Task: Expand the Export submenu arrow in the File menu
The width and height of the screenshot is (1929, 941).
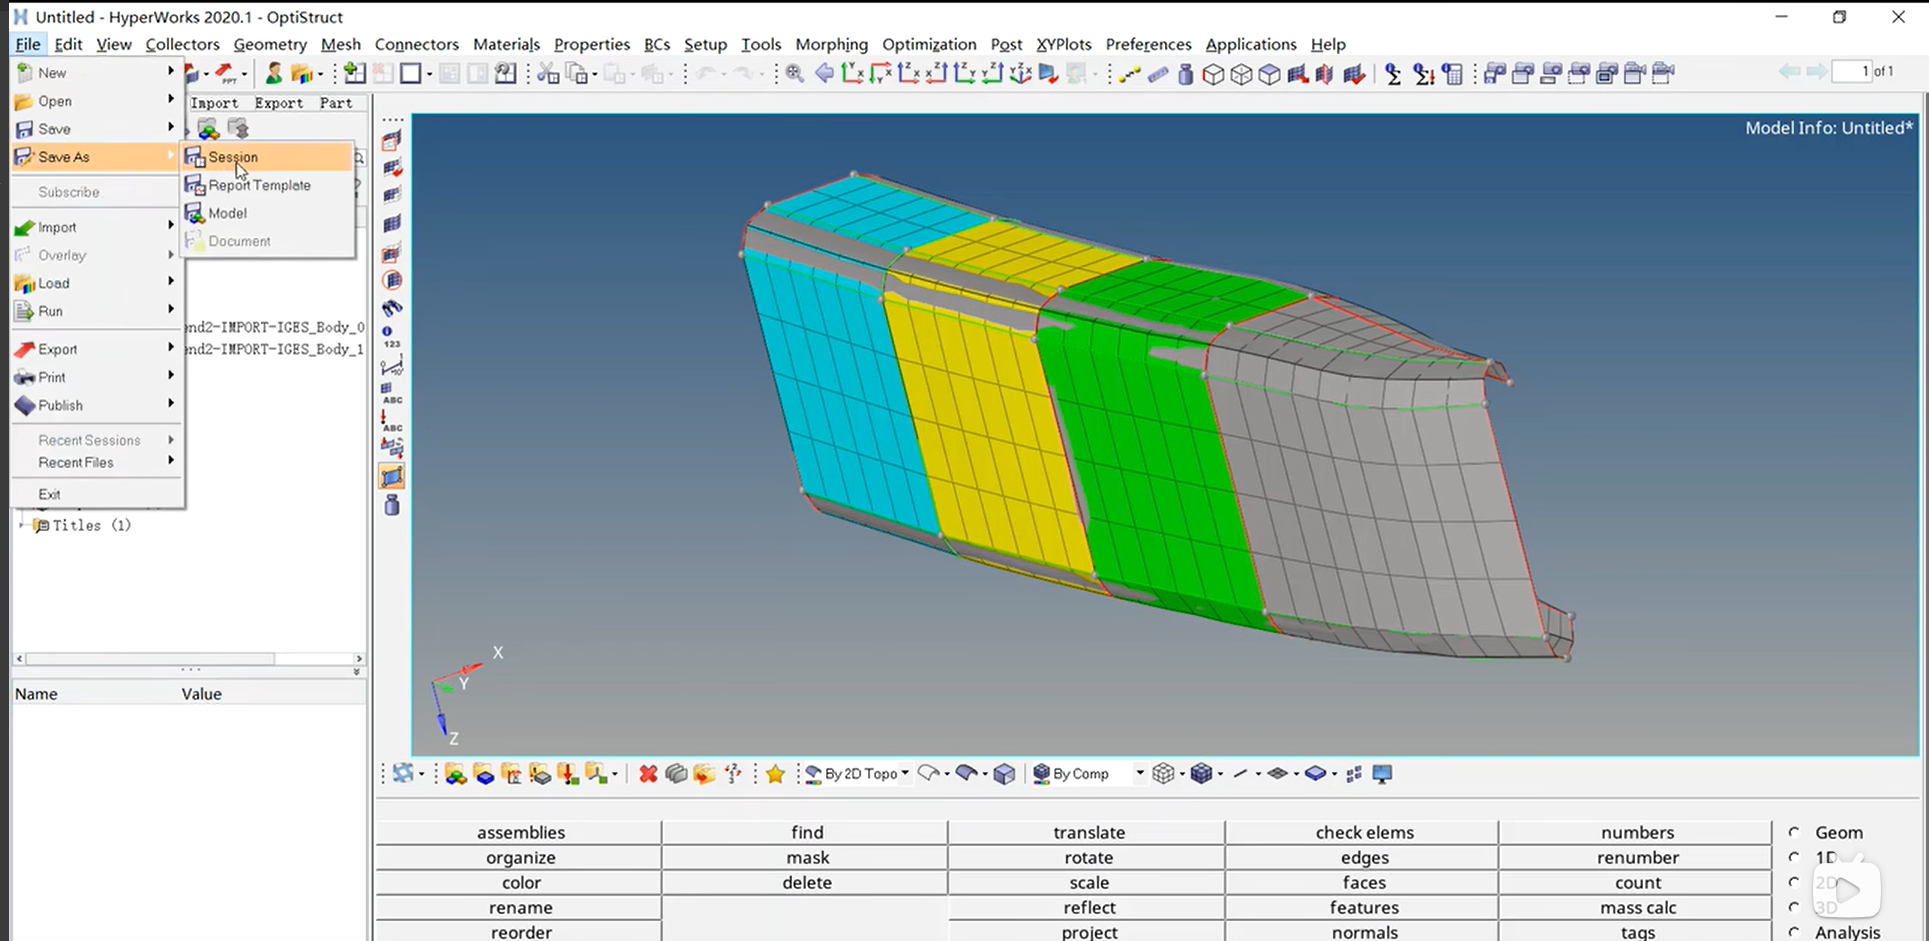Action: tap(171, 348)
